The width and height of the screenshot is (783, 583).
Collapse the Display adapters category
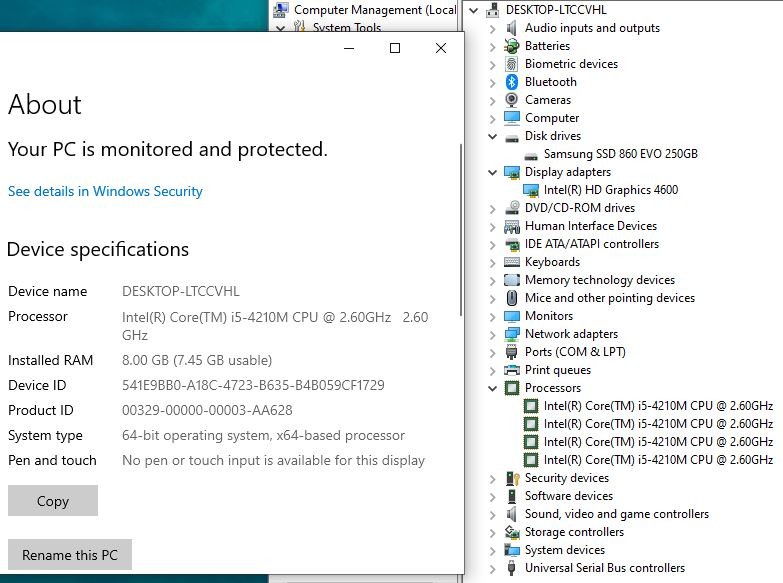(x=492, y=172)
